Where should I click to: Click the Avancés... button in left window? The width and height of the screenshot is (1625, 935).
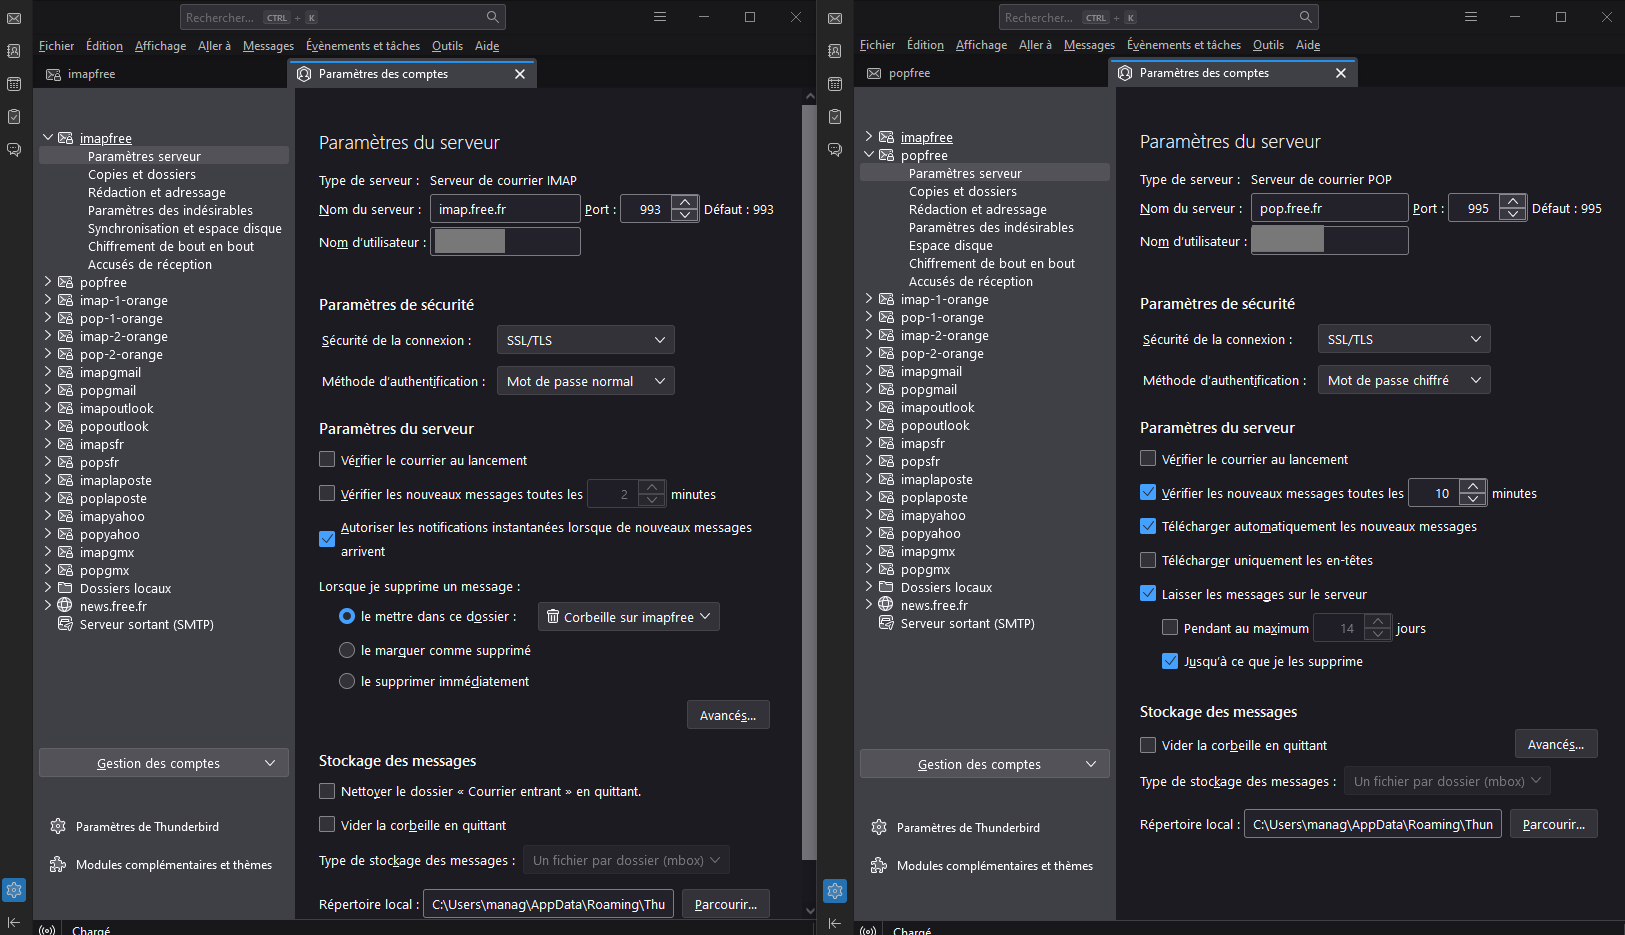tap(728, 715)
